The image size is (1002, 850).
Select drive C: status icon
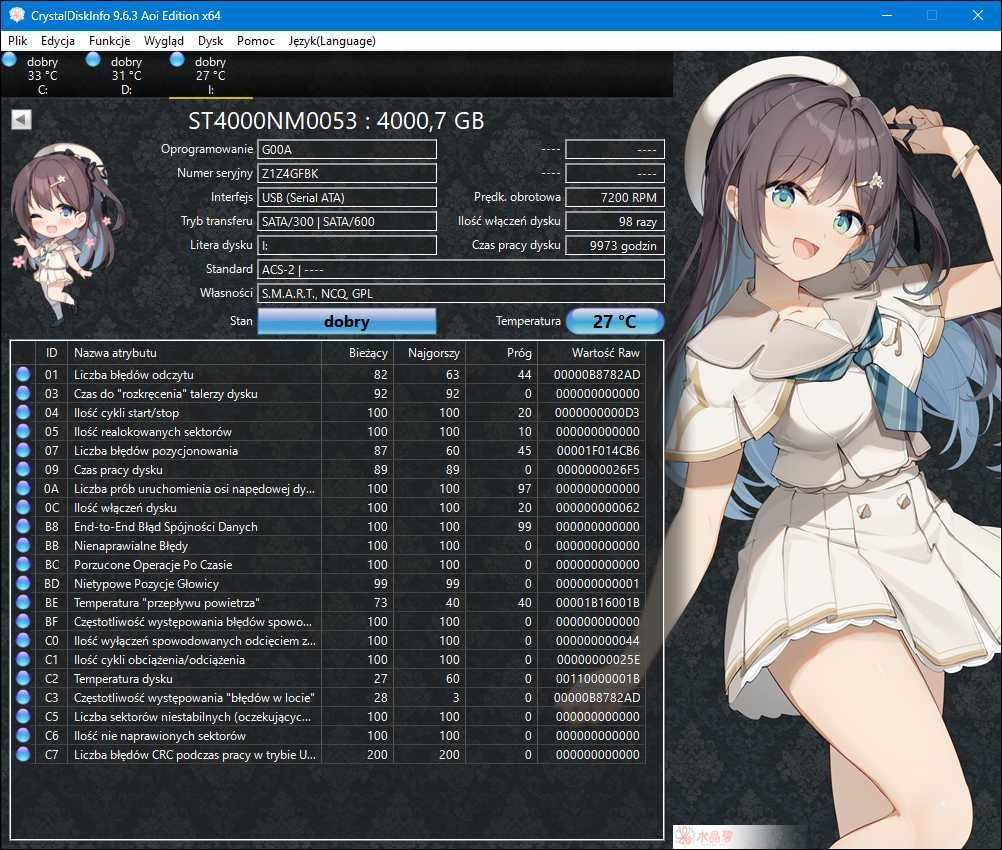coord(10,60)
